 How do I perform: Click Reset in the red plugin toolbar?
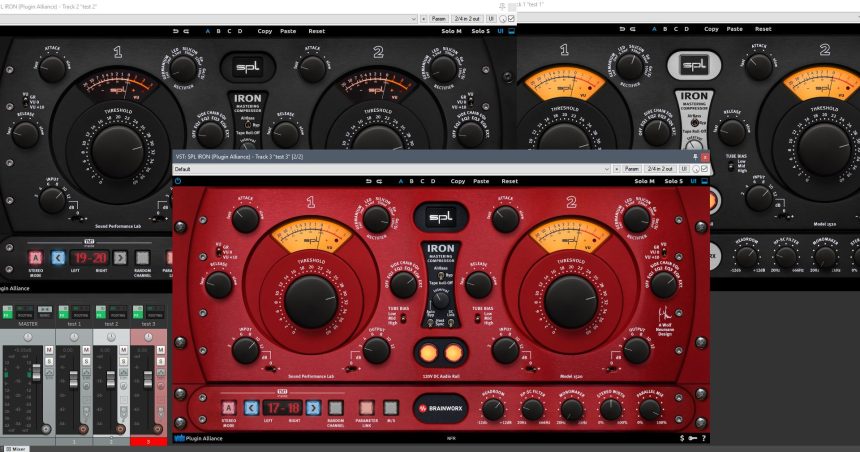pyautogui.click(x=510, y=181)
